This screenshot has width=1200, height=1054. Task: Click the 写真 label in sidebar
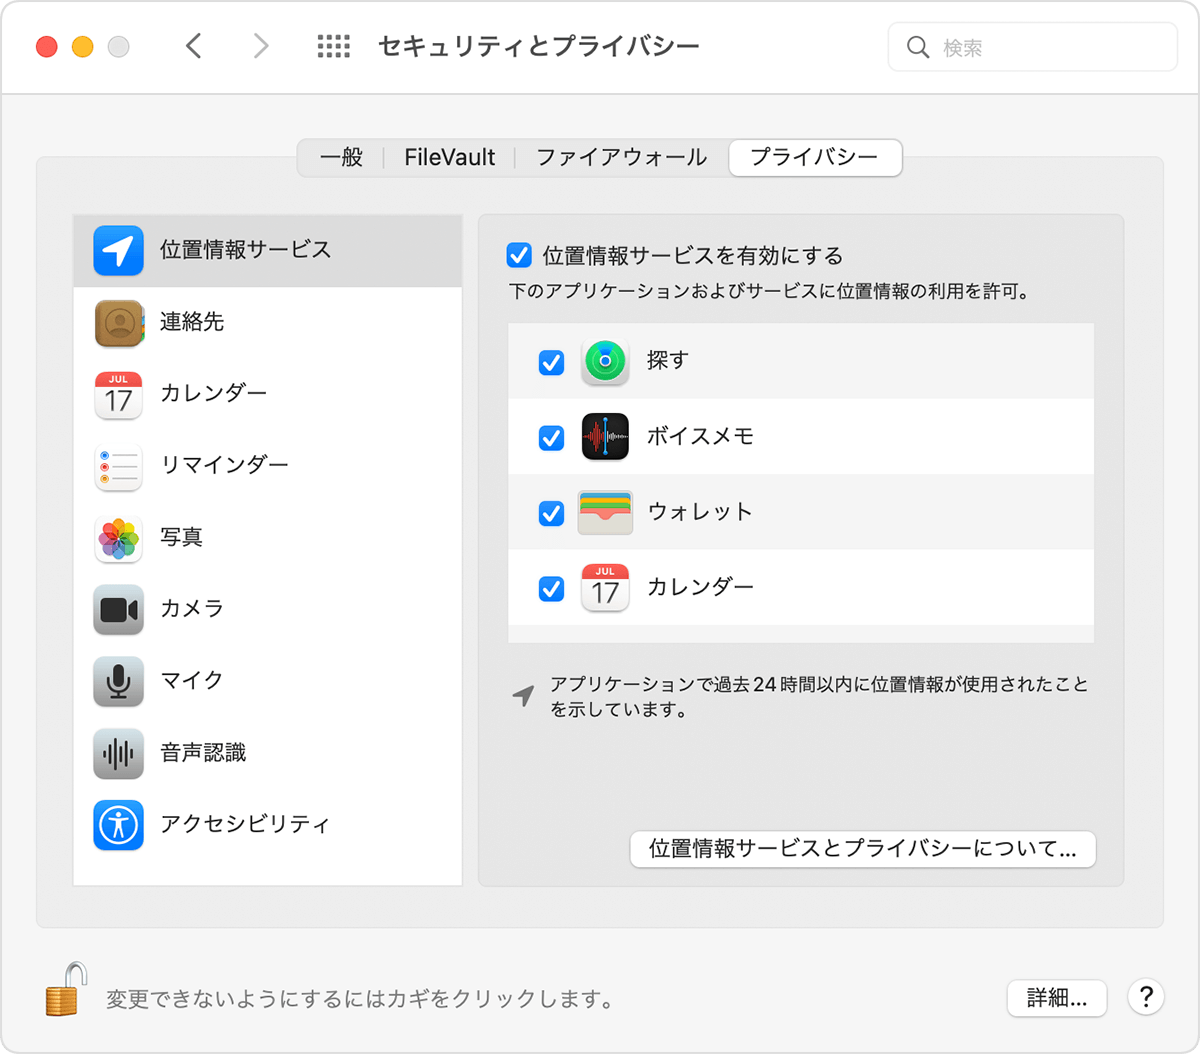pyautogui.click(x=182, y=537)
